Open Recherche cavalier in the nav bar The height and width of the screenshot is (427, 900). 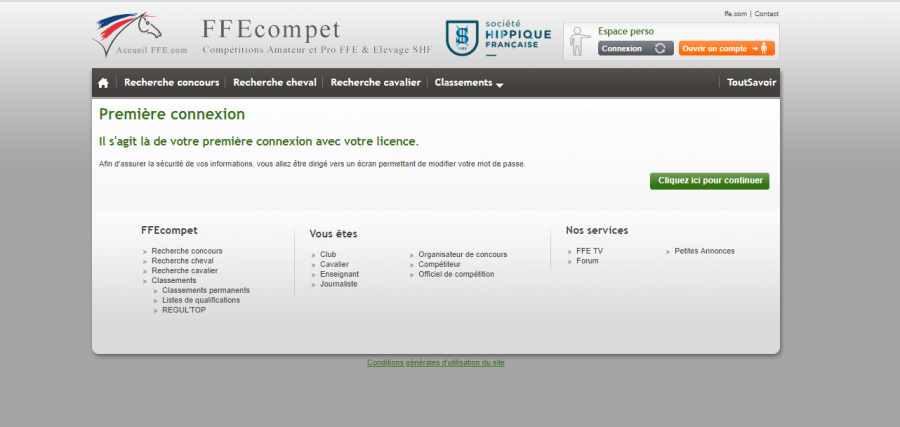click(x=375, y=83)
